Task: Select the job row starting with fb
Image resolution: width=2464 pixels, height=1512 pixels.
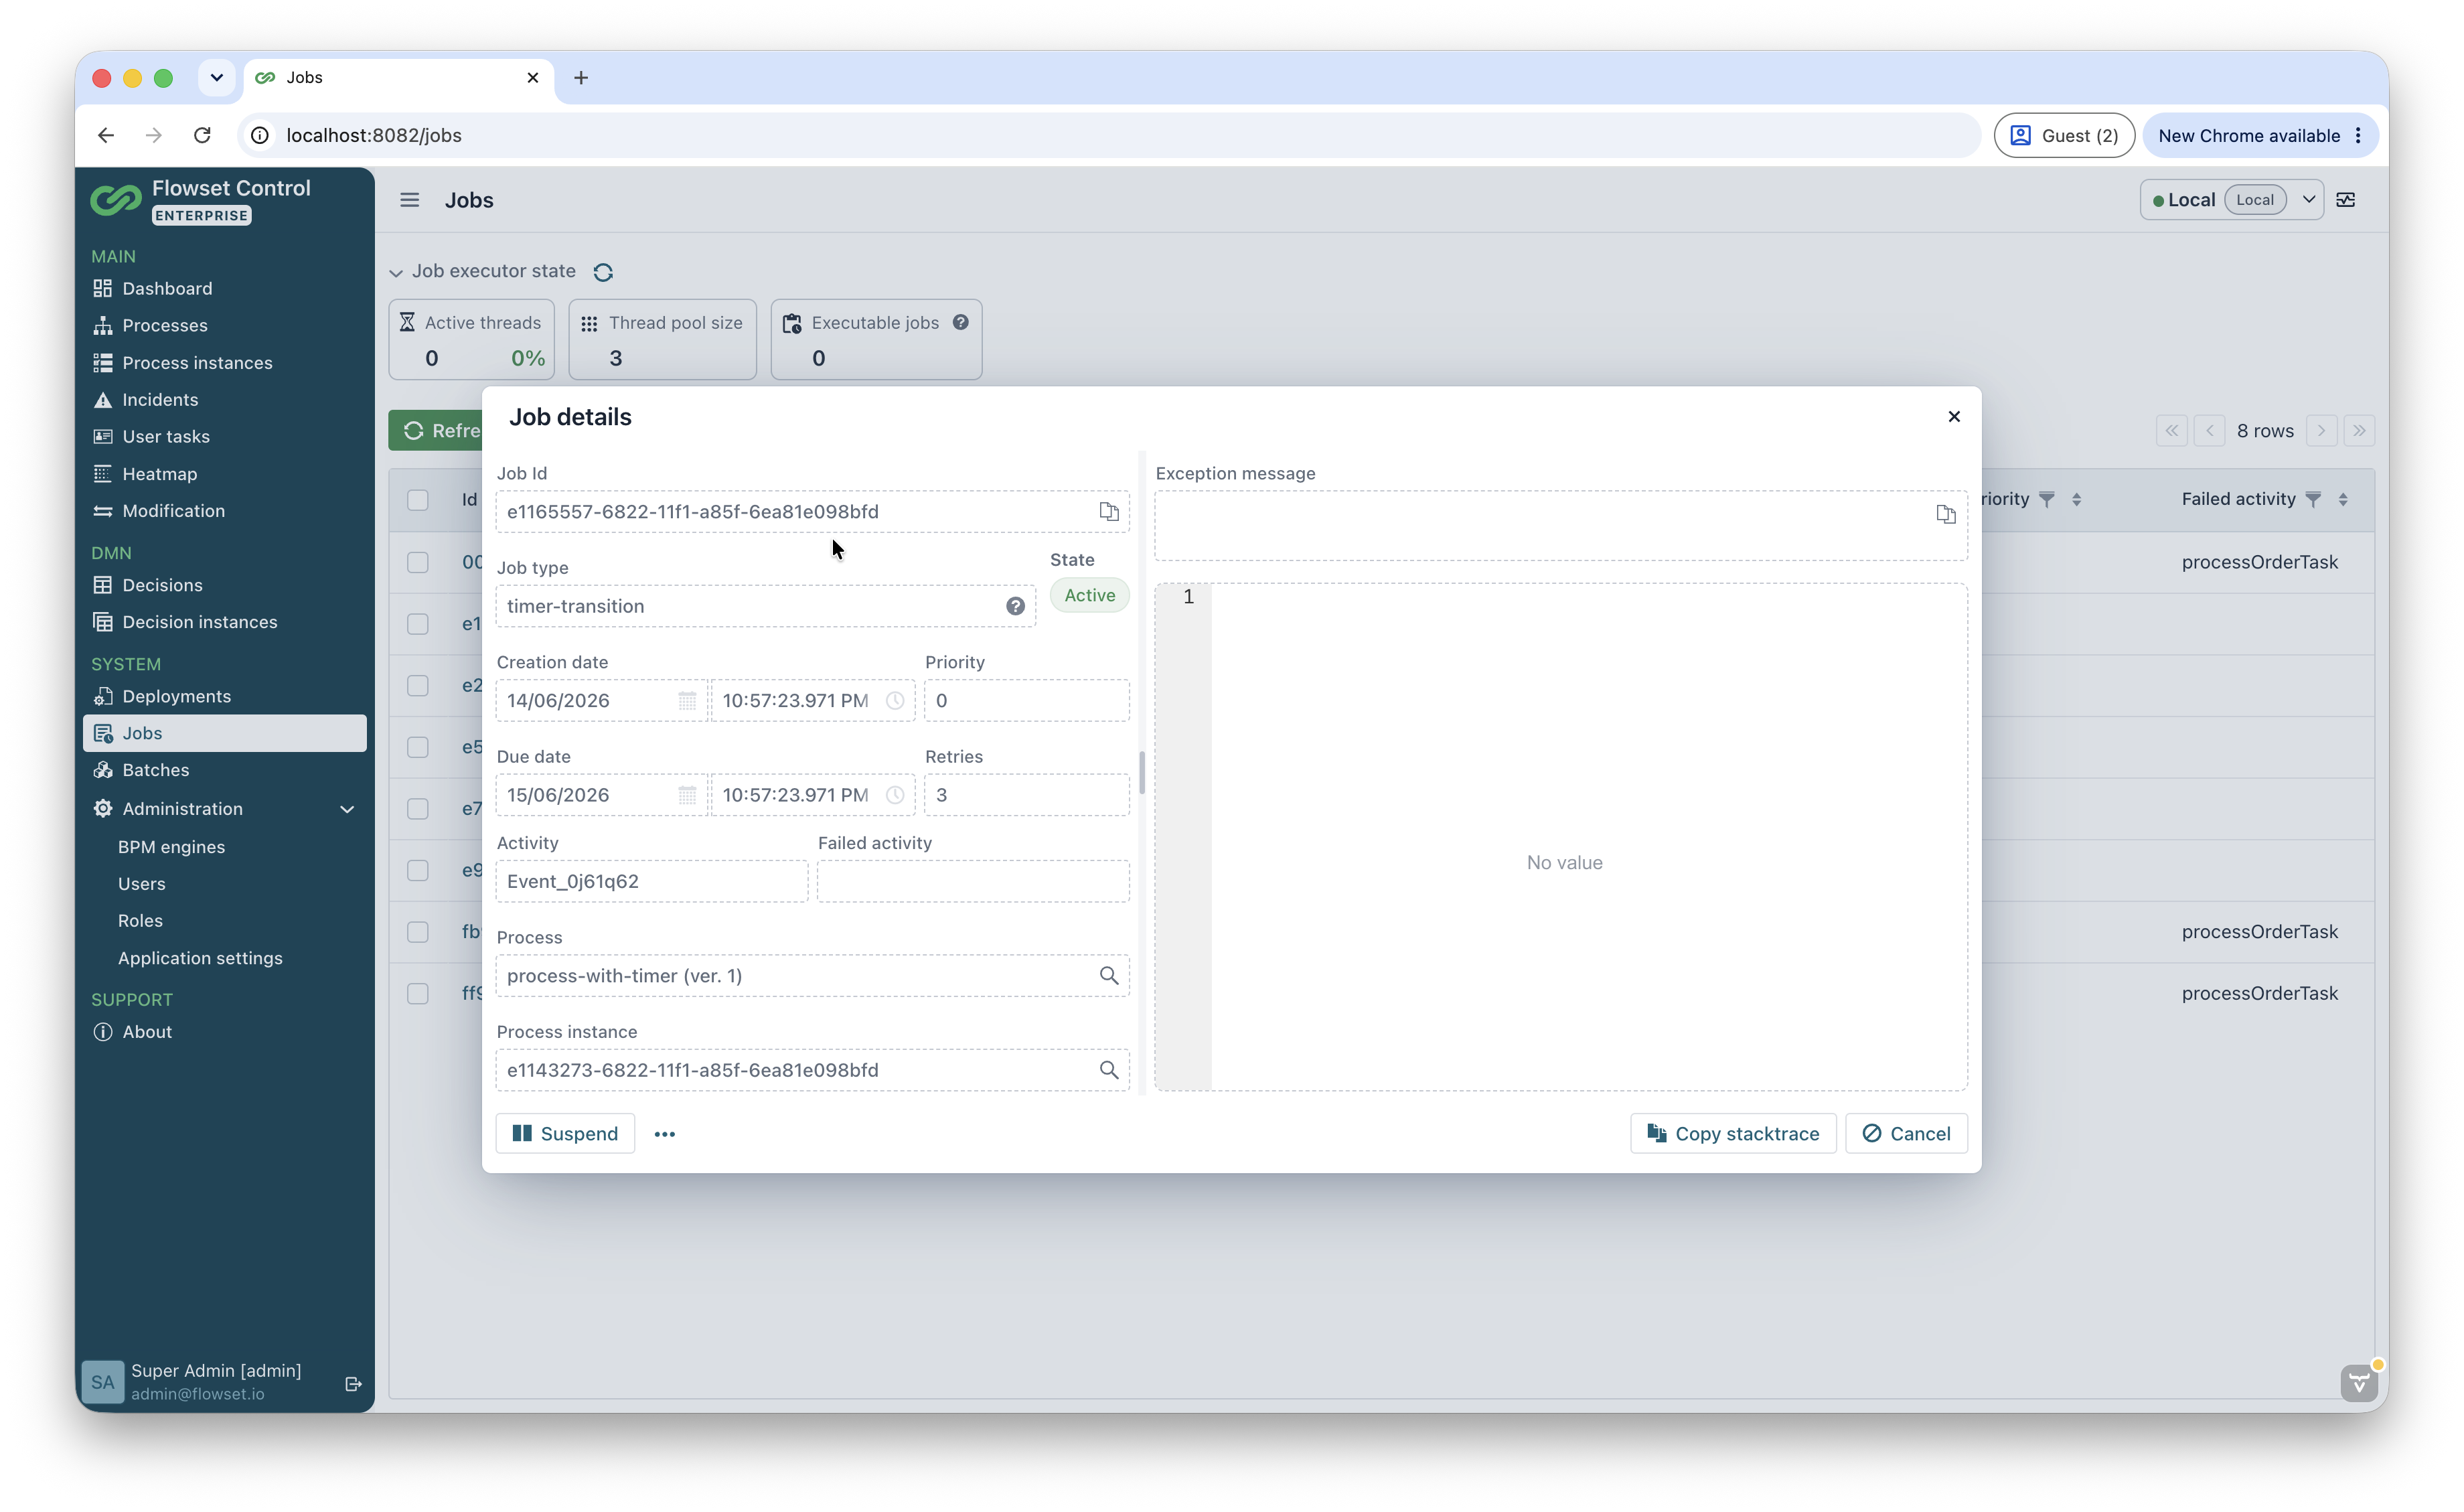Action: click(x=418, y=932)
